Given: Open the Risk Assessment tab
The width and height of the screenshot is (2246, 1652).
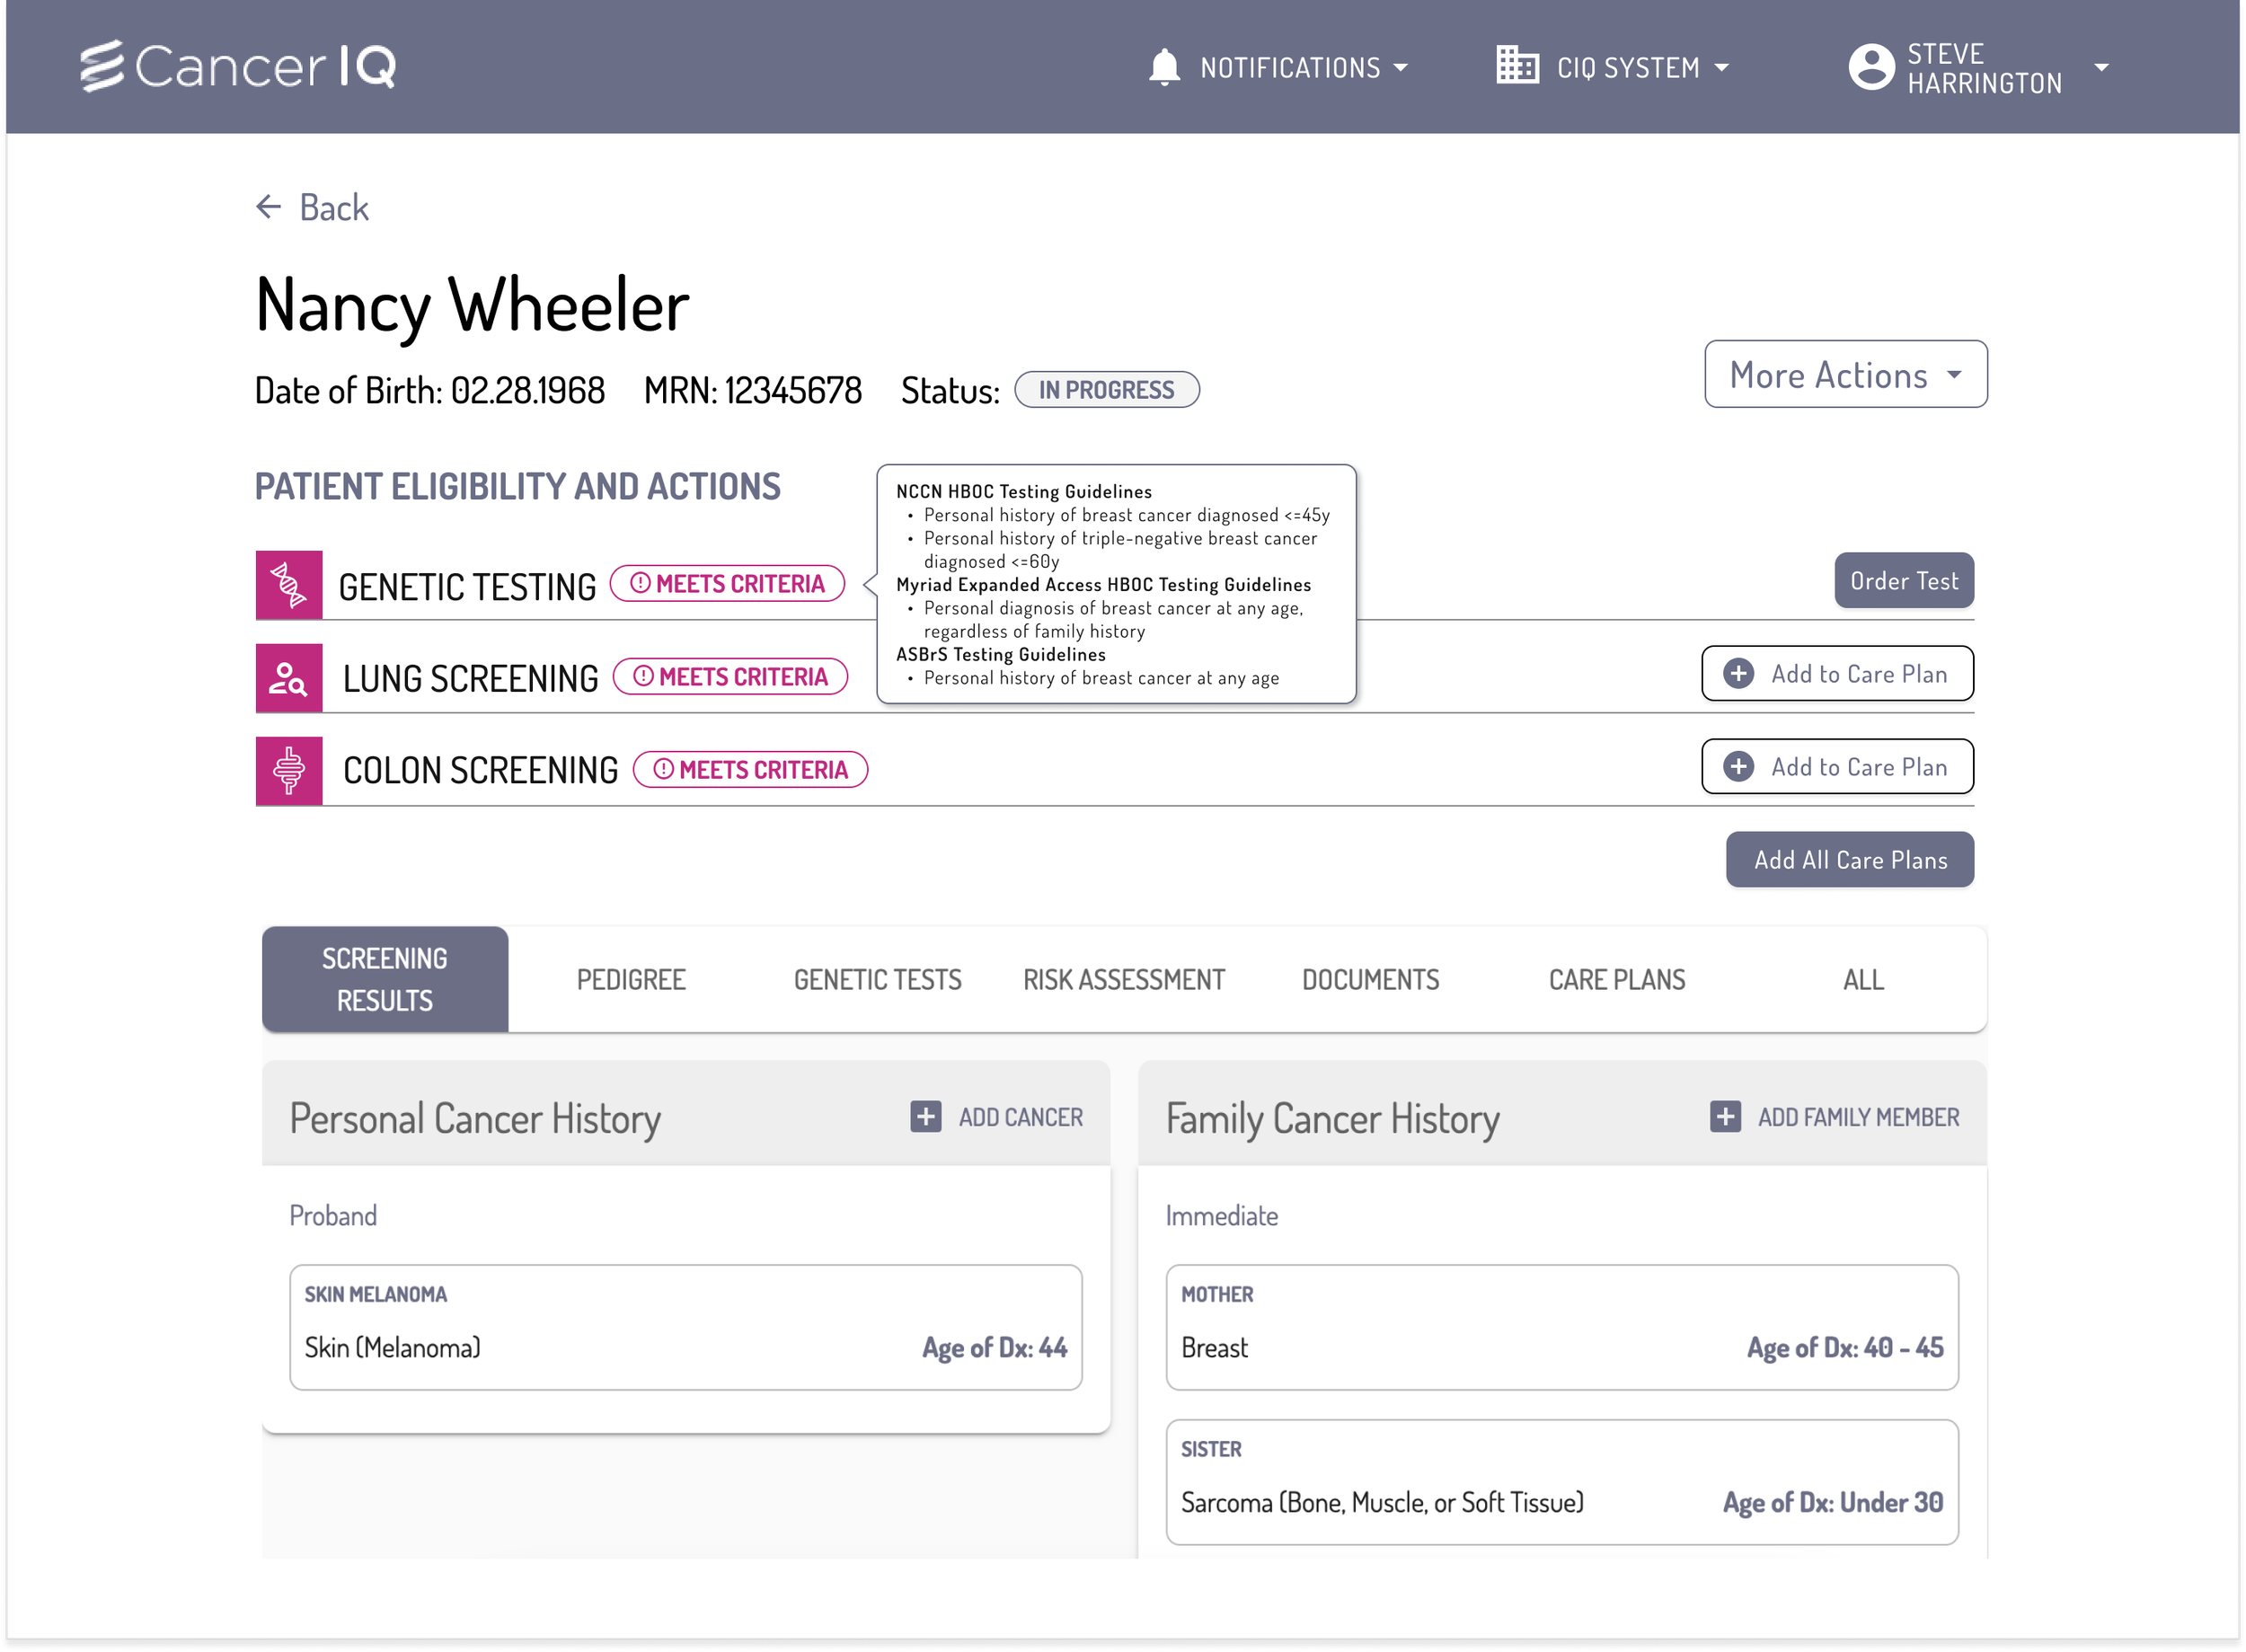Looking at the screenshot, I should click(x=1124, y=980).
